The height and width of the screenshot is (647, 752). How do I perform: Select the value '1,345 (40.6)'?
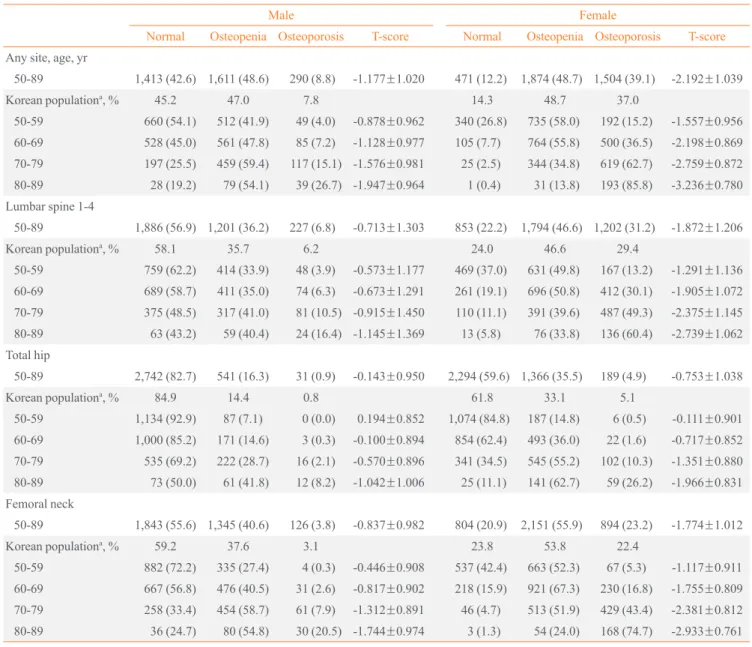point(238,525)
